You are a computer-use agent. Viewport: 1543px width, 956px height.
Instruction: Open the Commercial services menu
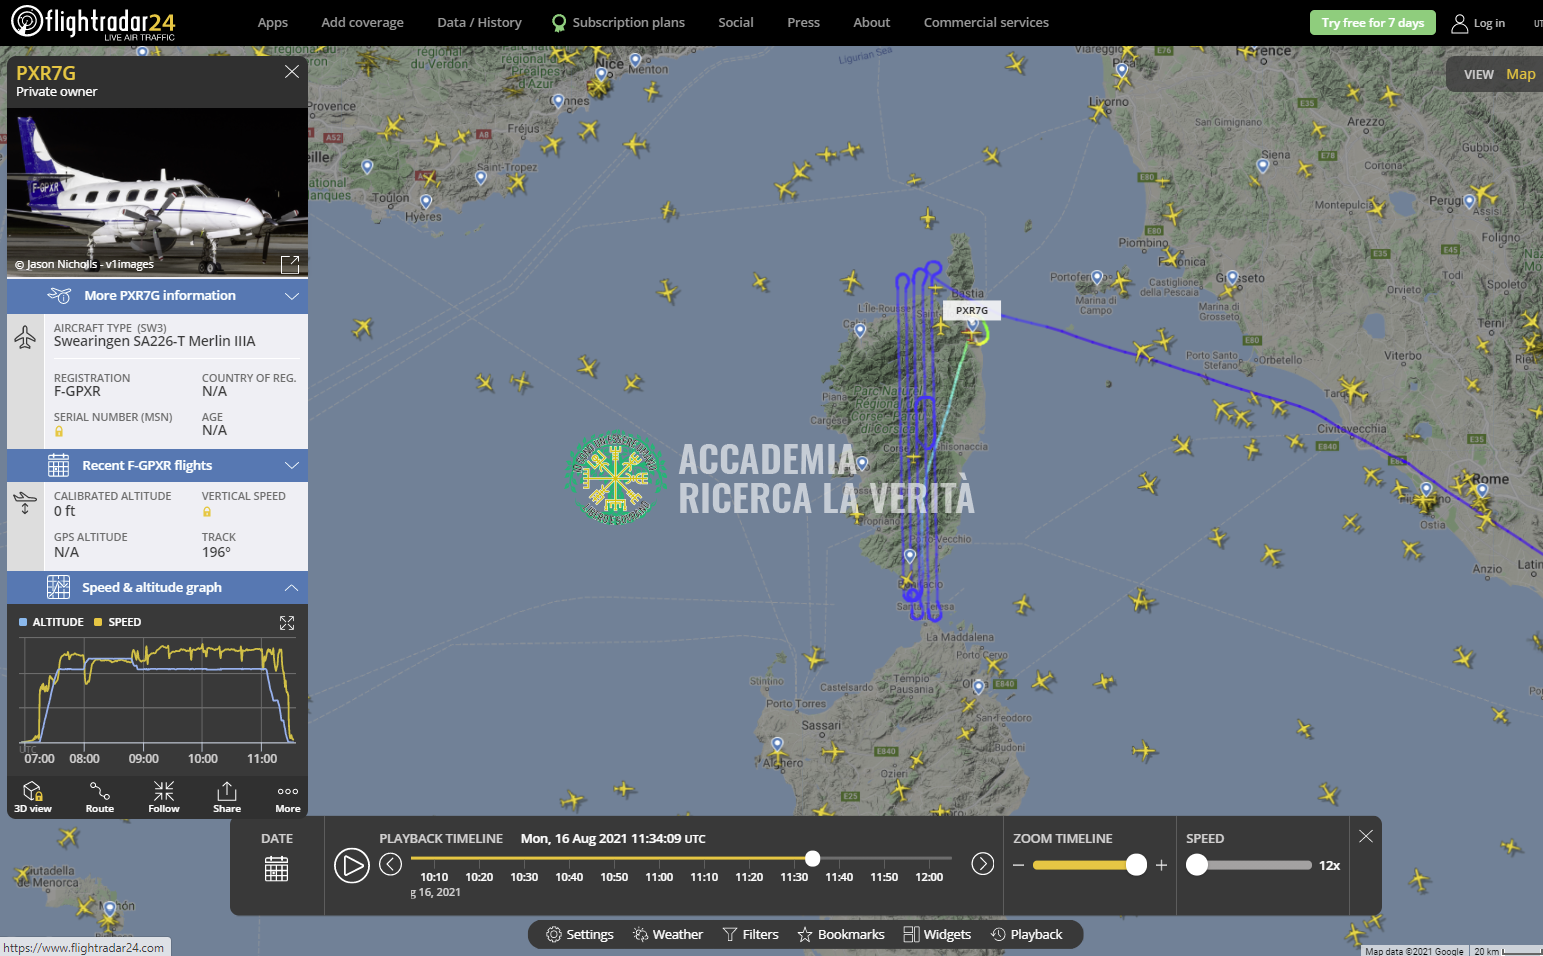click(x=985, y=22)
